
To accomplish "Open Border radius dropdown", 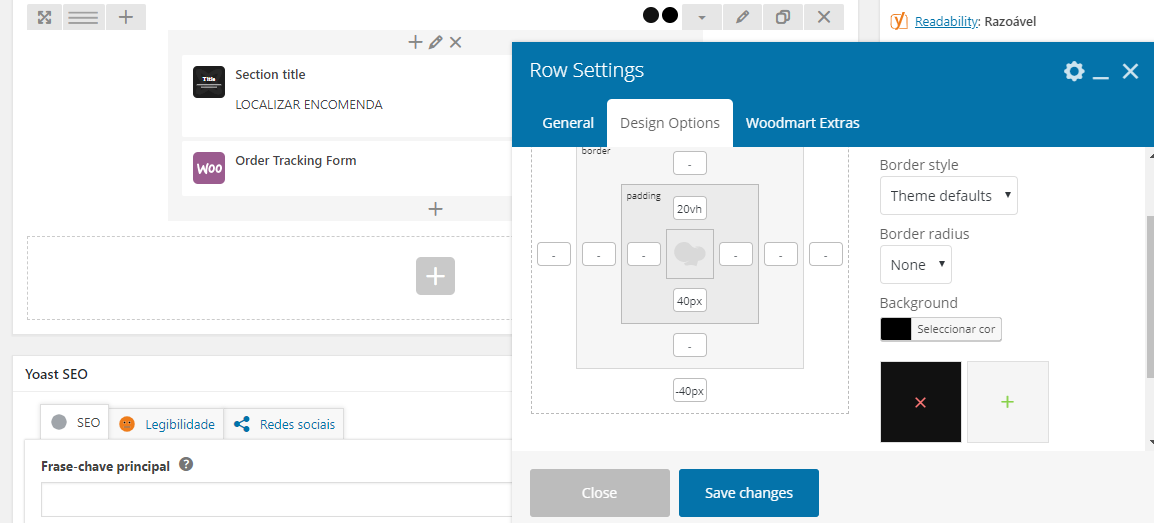I will pos(915,265).
